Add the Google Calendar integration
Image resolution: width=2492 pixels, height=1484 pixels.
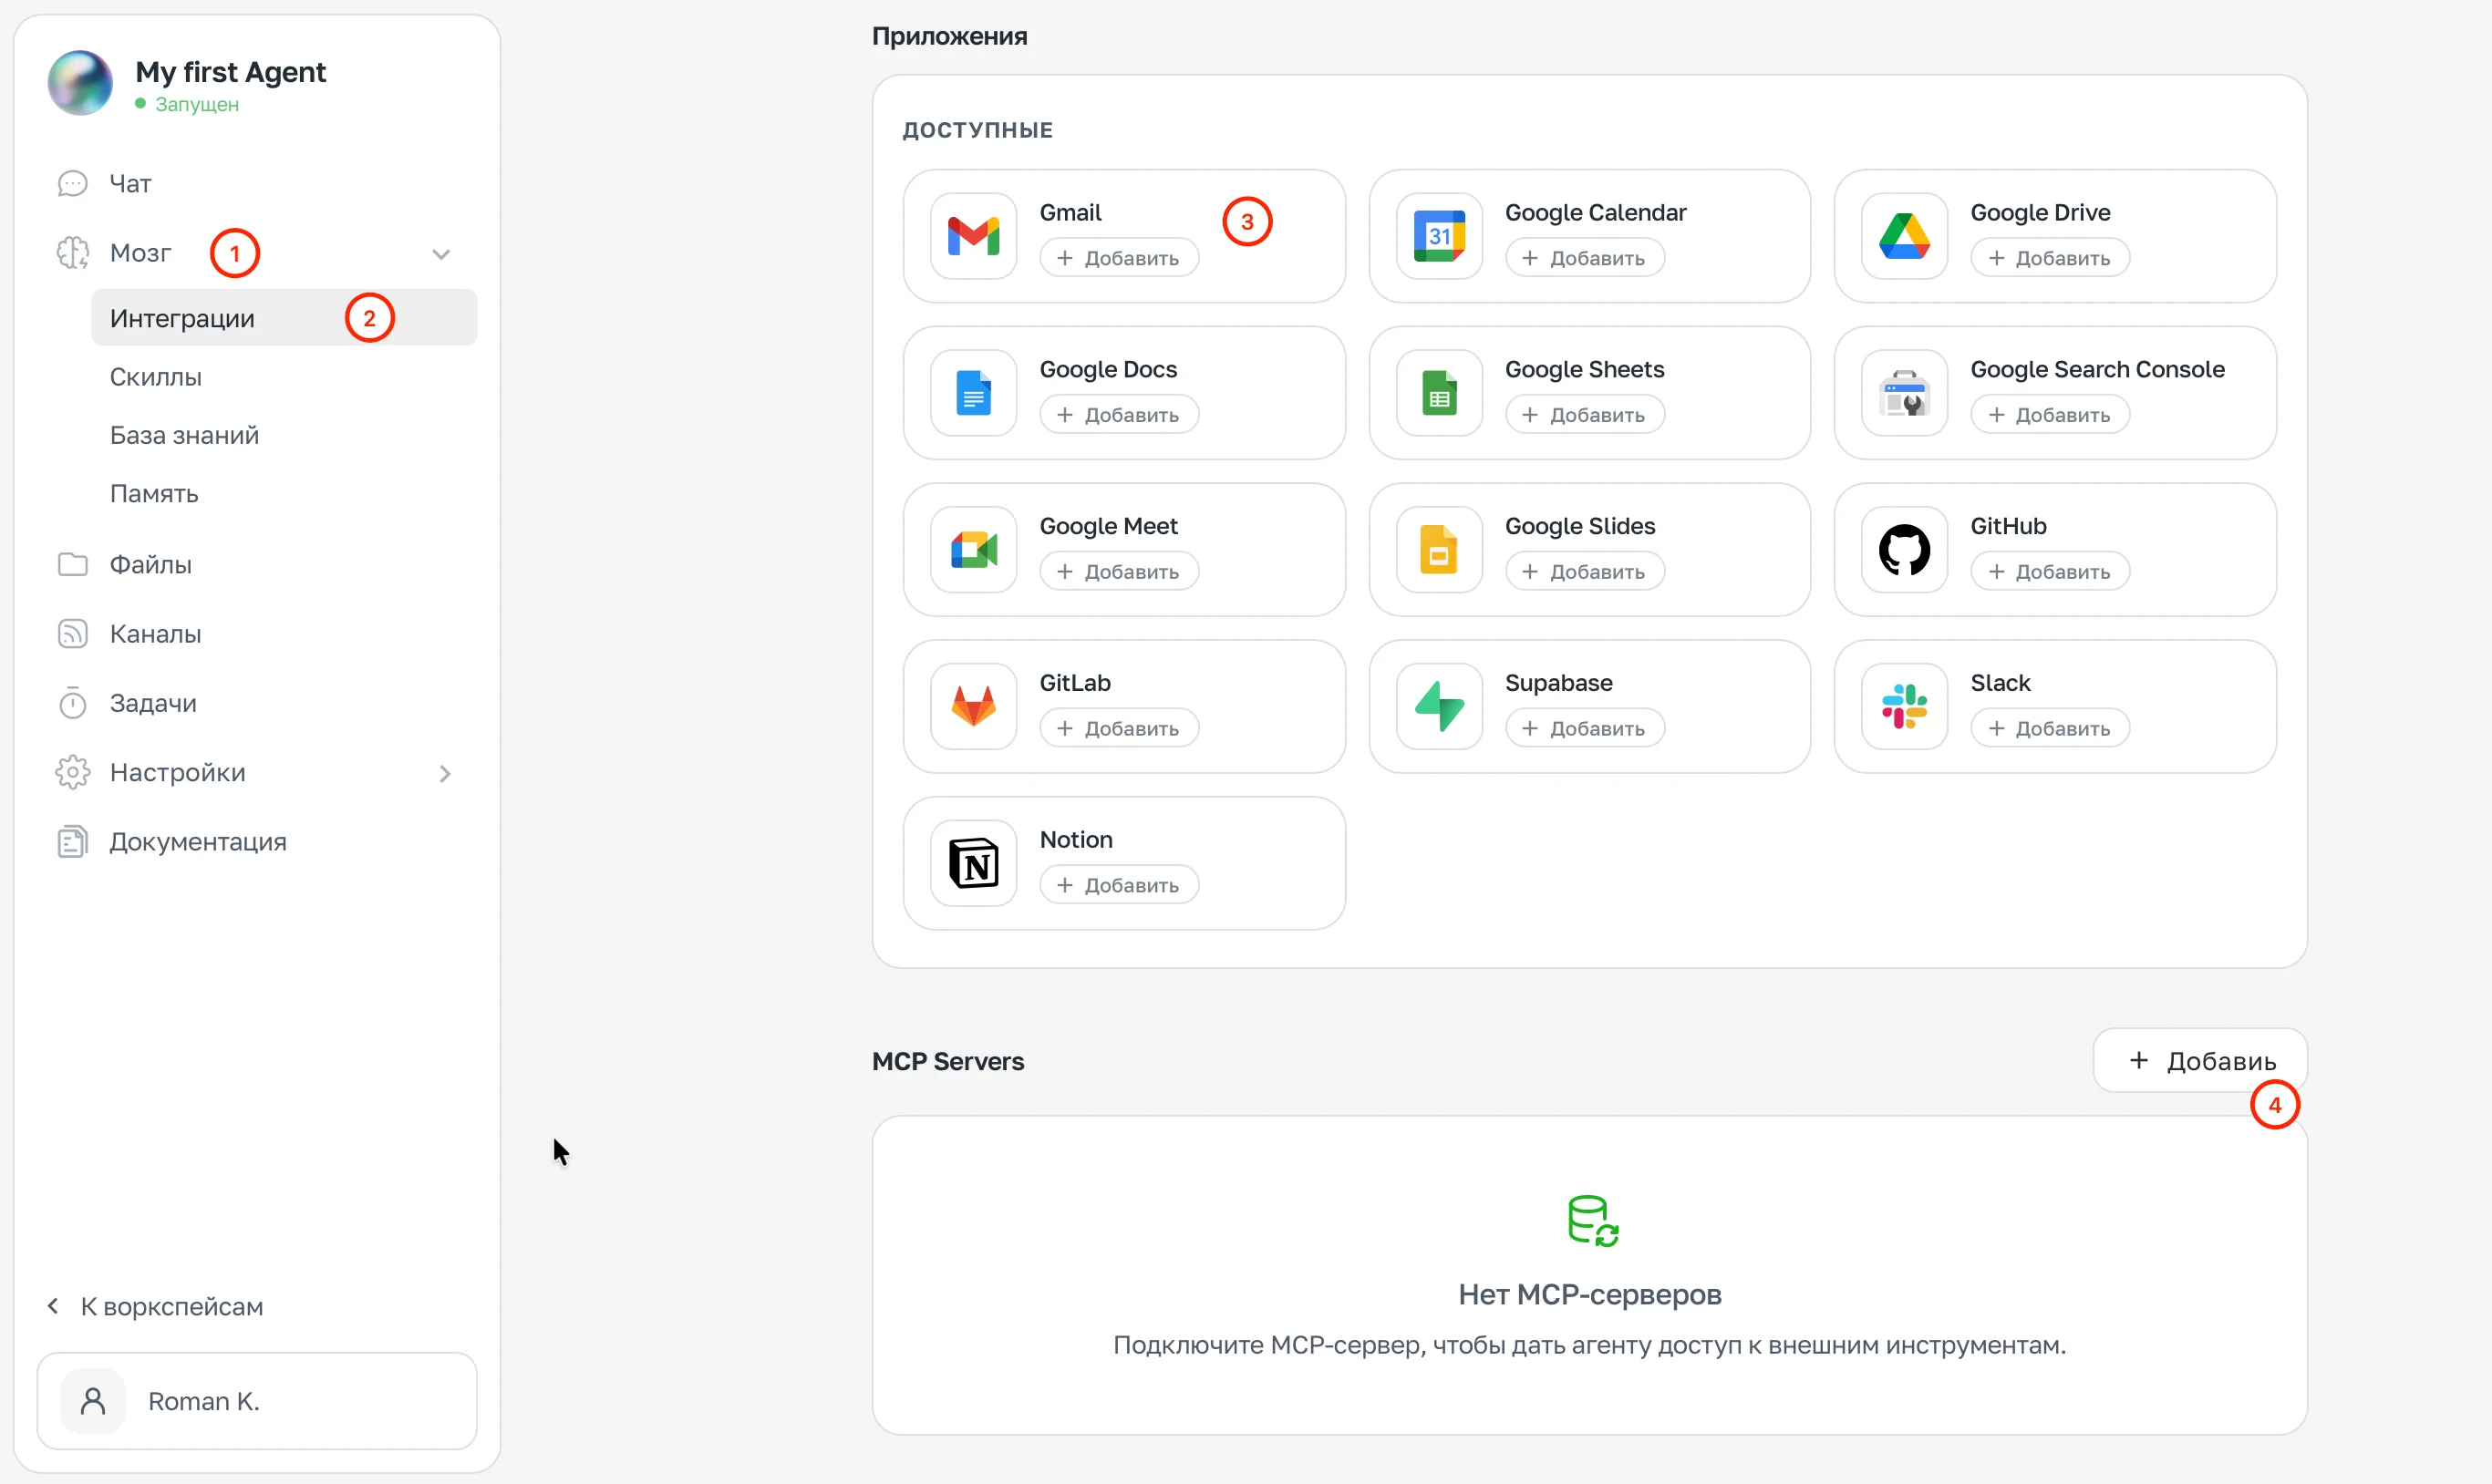pos(1585,258)
